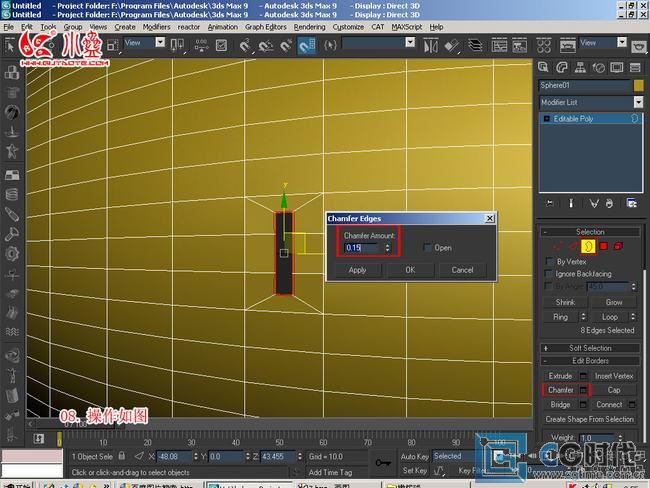The image size is (650, 488).
Task: Open Connect settings box button
Action: point(632,404)
